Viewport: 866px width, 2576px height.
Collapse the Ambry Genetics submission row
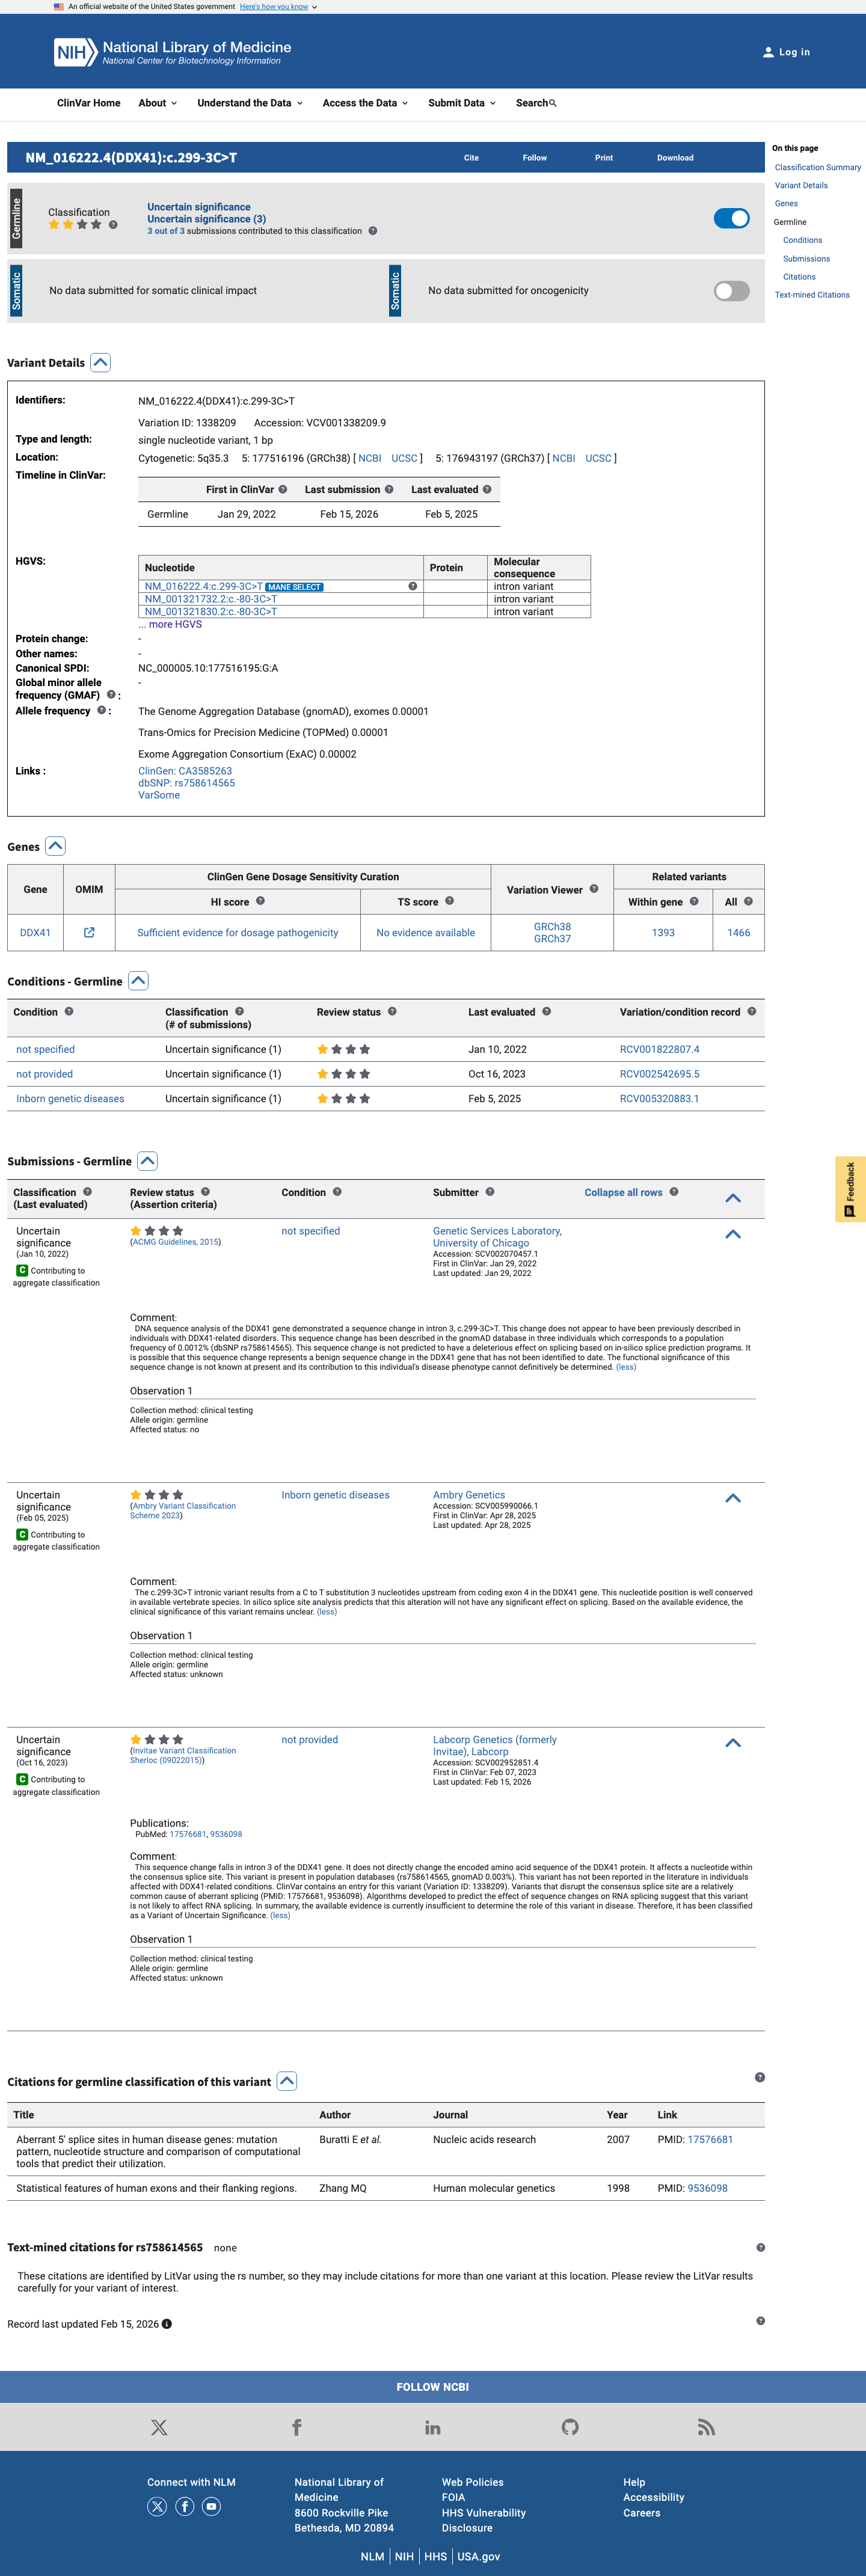point(733,1498)
